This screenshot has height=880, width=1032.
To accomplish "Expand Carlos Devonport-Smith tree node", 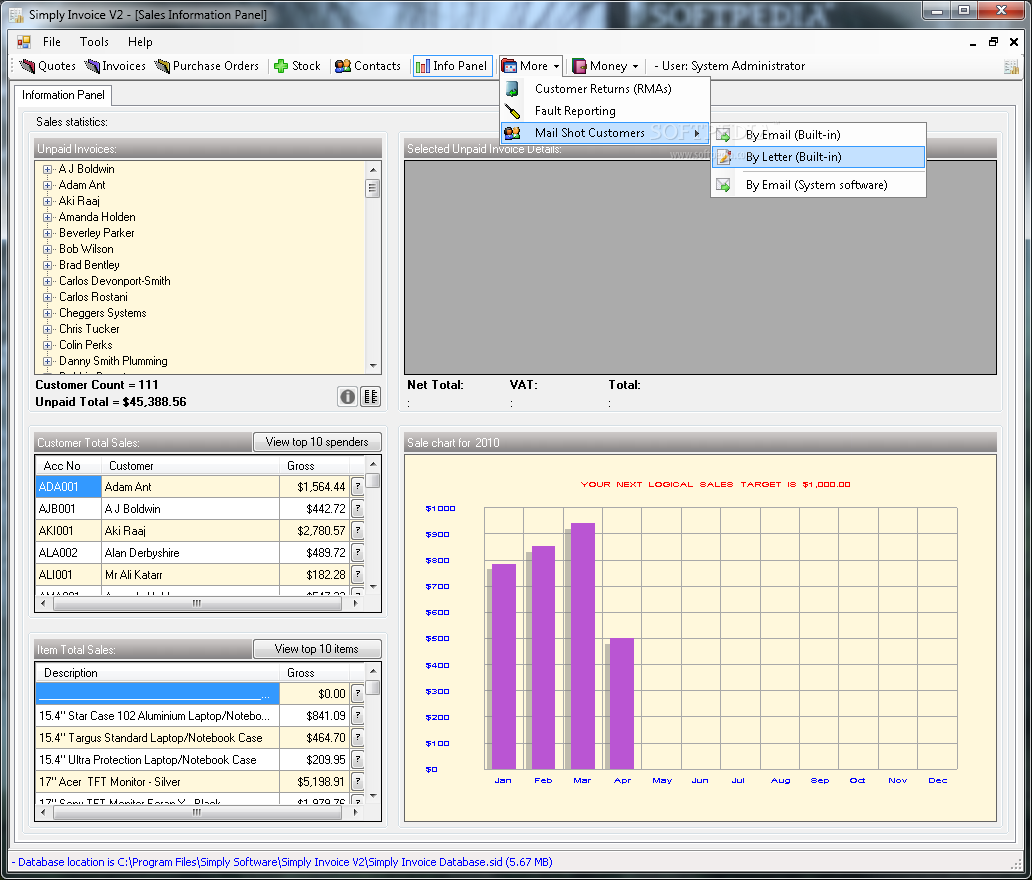I will (47, 281).
